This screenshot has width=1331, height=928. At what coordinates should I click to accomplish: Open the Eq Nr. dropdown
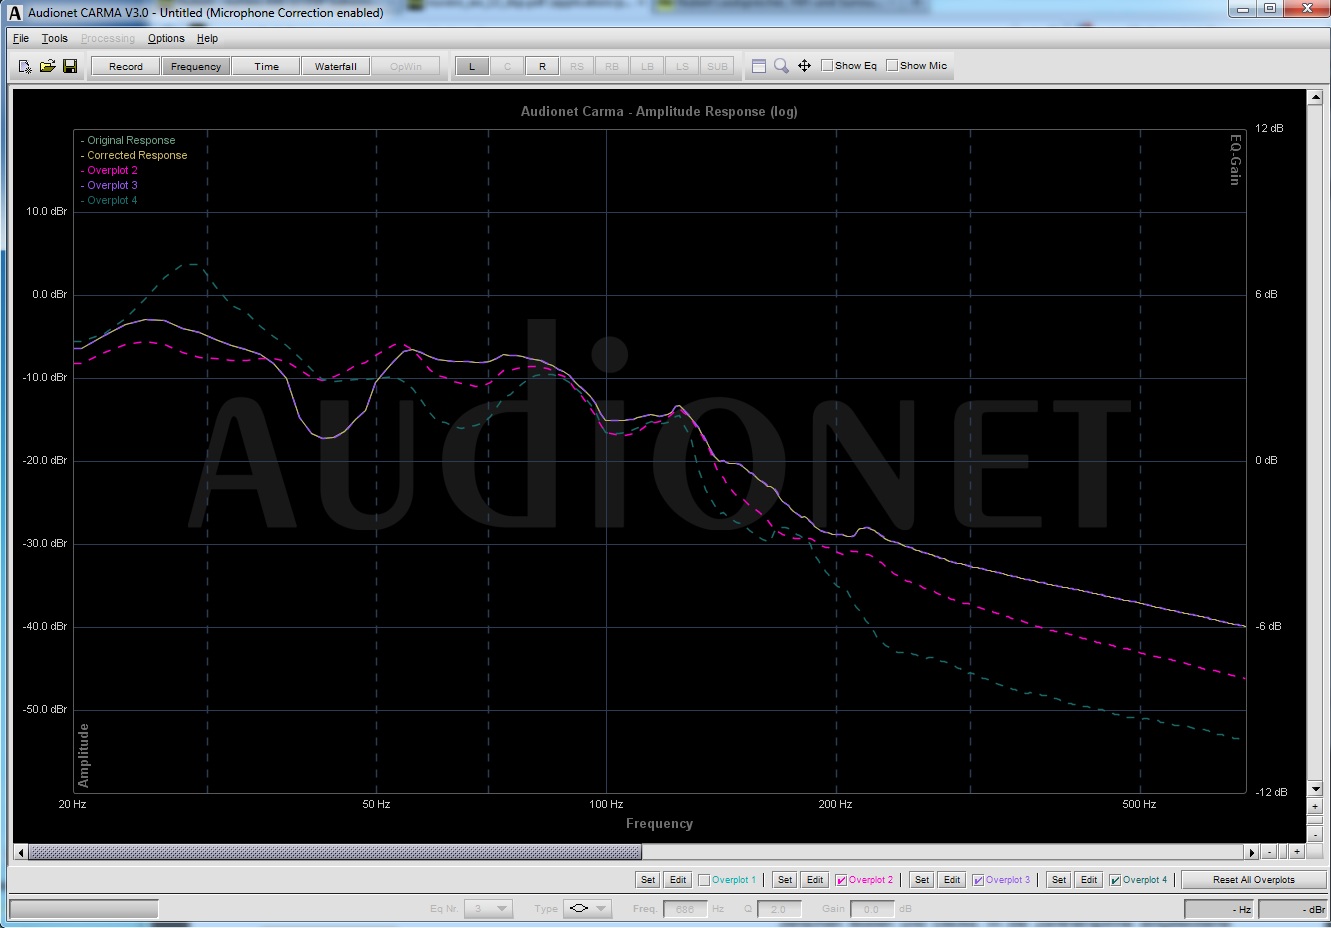click(x=489, y=909)
